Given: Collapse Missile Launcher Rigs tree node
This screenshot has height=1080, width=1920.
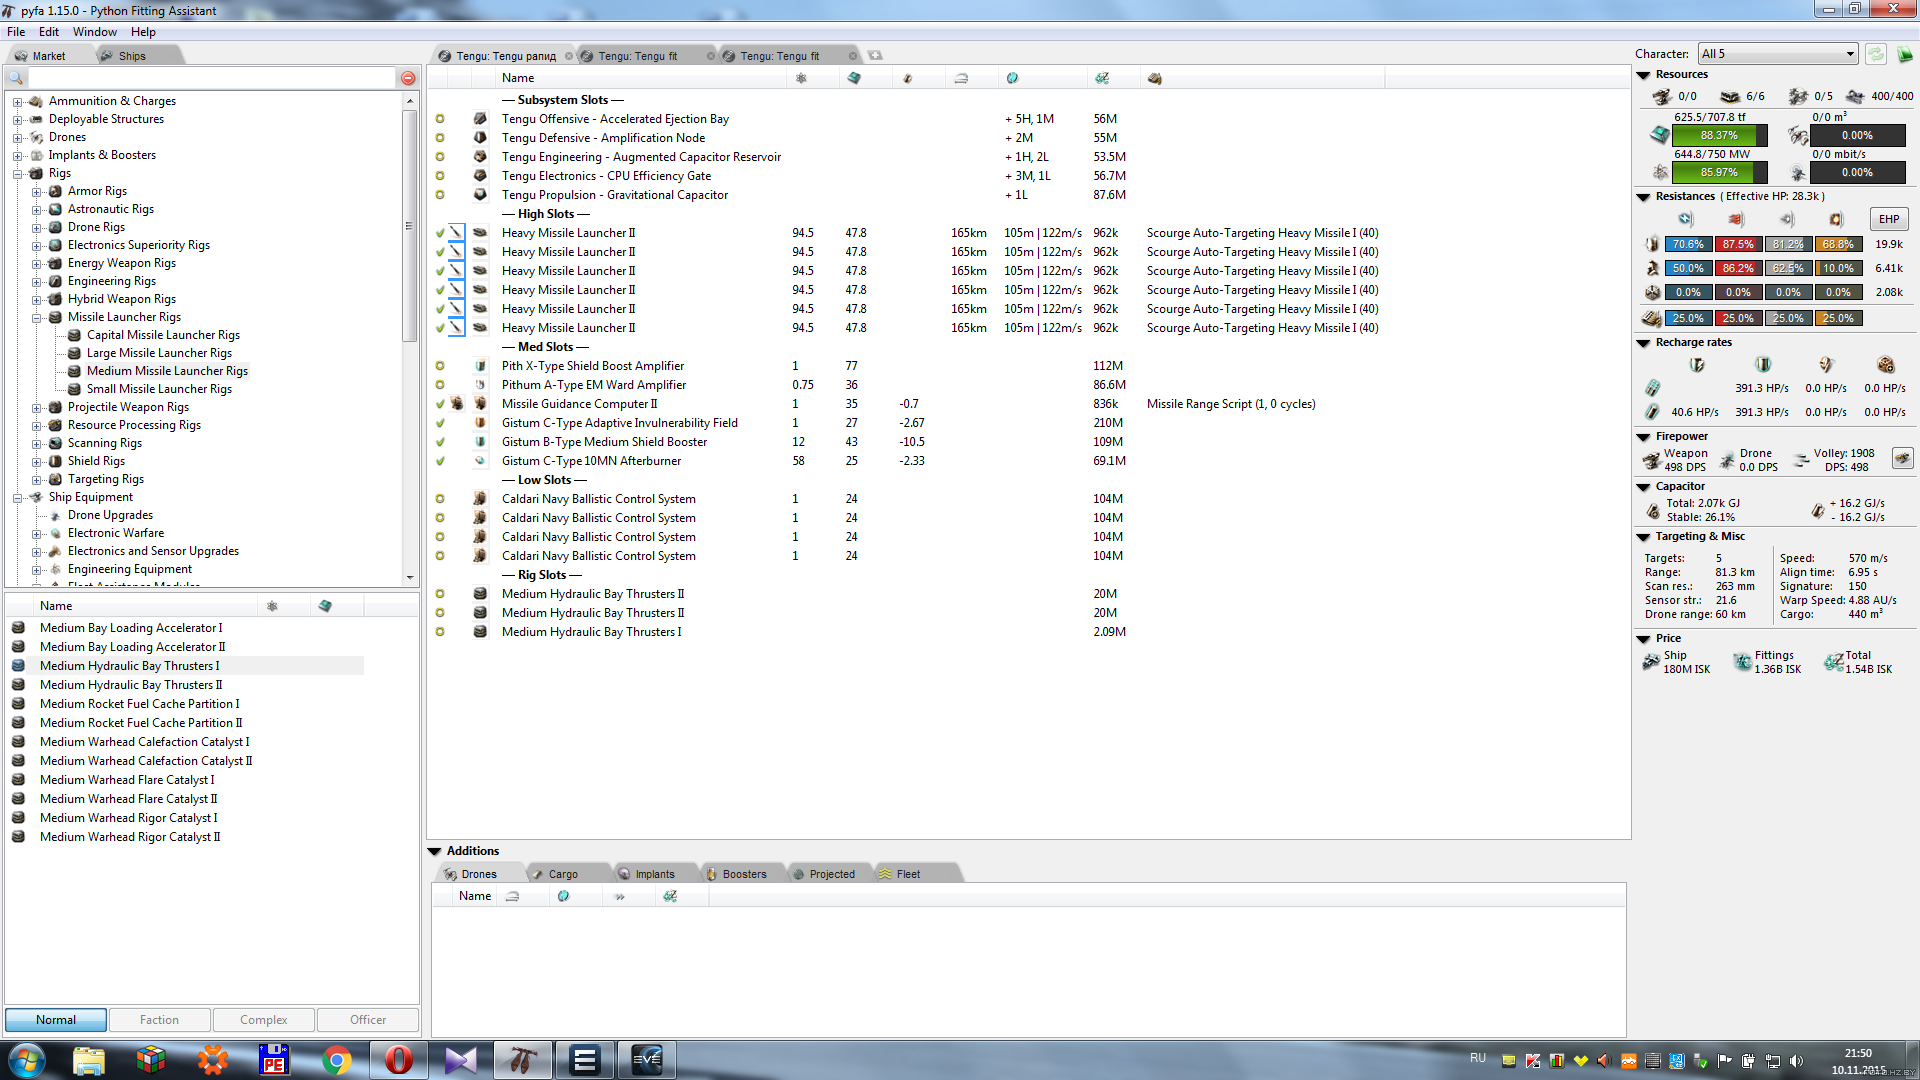Looking at the screenshot, I should click(36, 317).
